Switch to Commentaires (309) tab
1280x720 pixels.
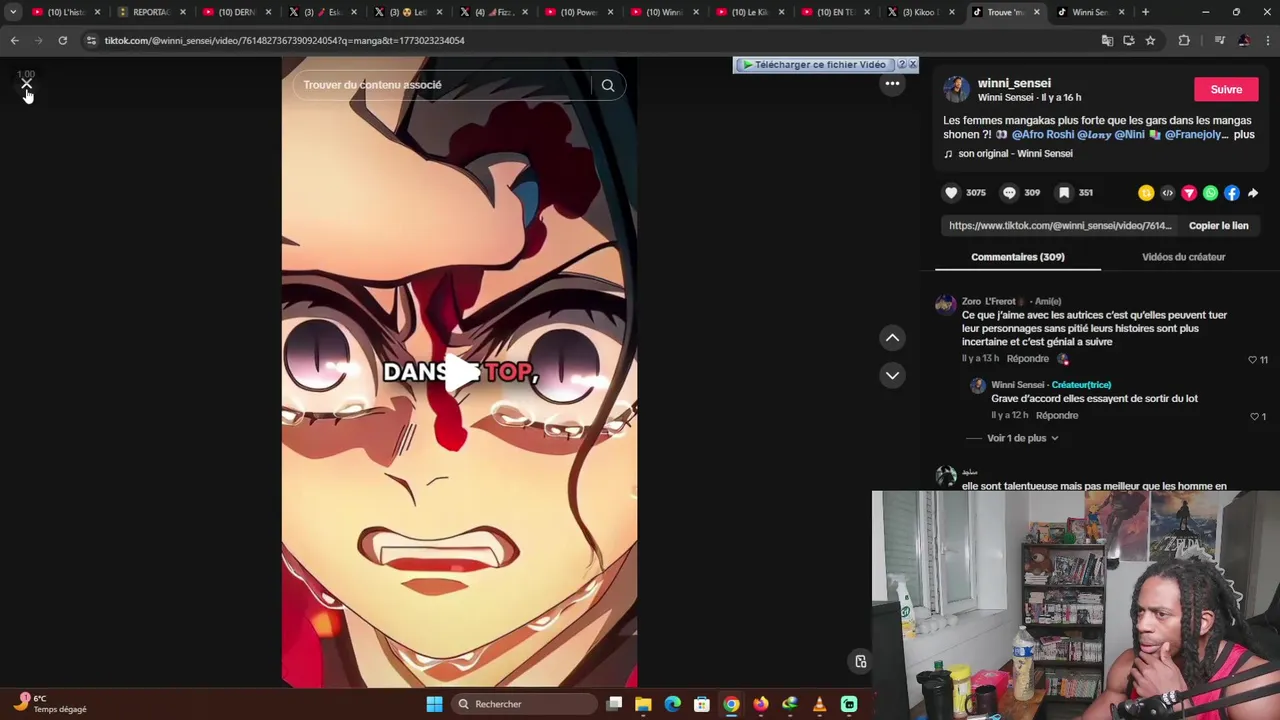1017,257
